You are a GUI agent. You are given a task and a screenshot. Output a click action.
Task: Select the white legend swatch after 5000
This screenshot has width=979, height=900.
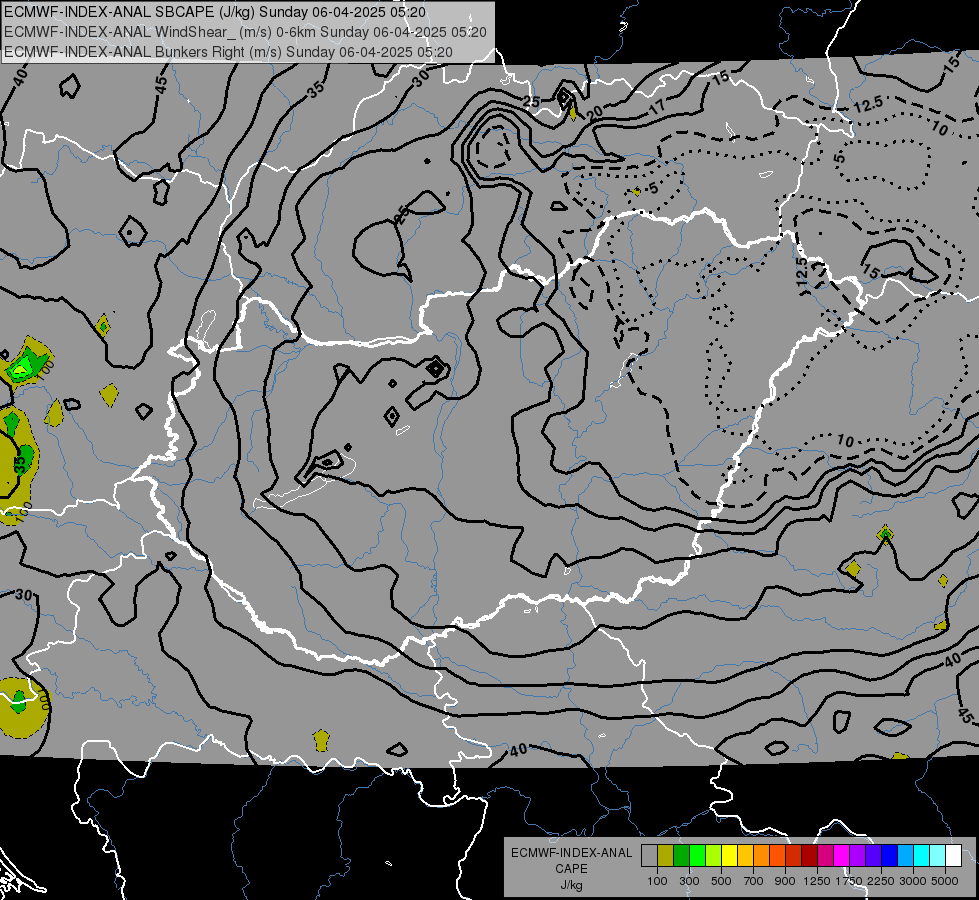pyautogui.click(x=953, y=856)
